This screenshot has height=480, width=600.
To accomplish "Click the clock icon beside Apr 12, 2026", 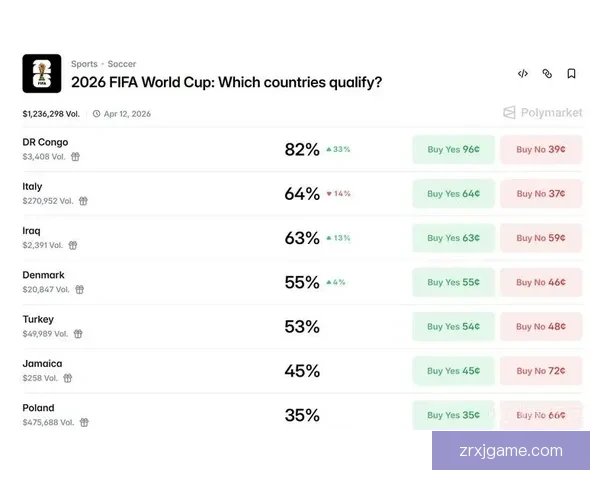I will [x=96, y=114].
